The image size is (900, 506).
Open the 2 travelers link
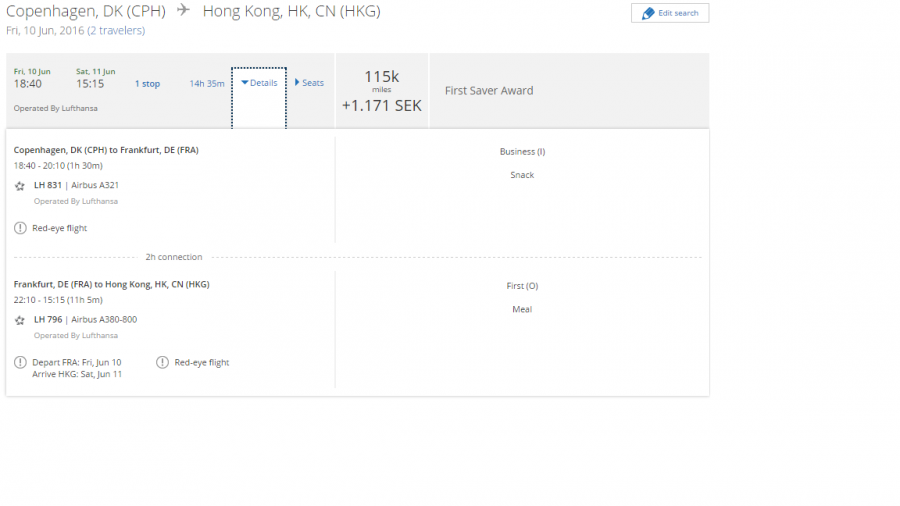pos(116,31)
